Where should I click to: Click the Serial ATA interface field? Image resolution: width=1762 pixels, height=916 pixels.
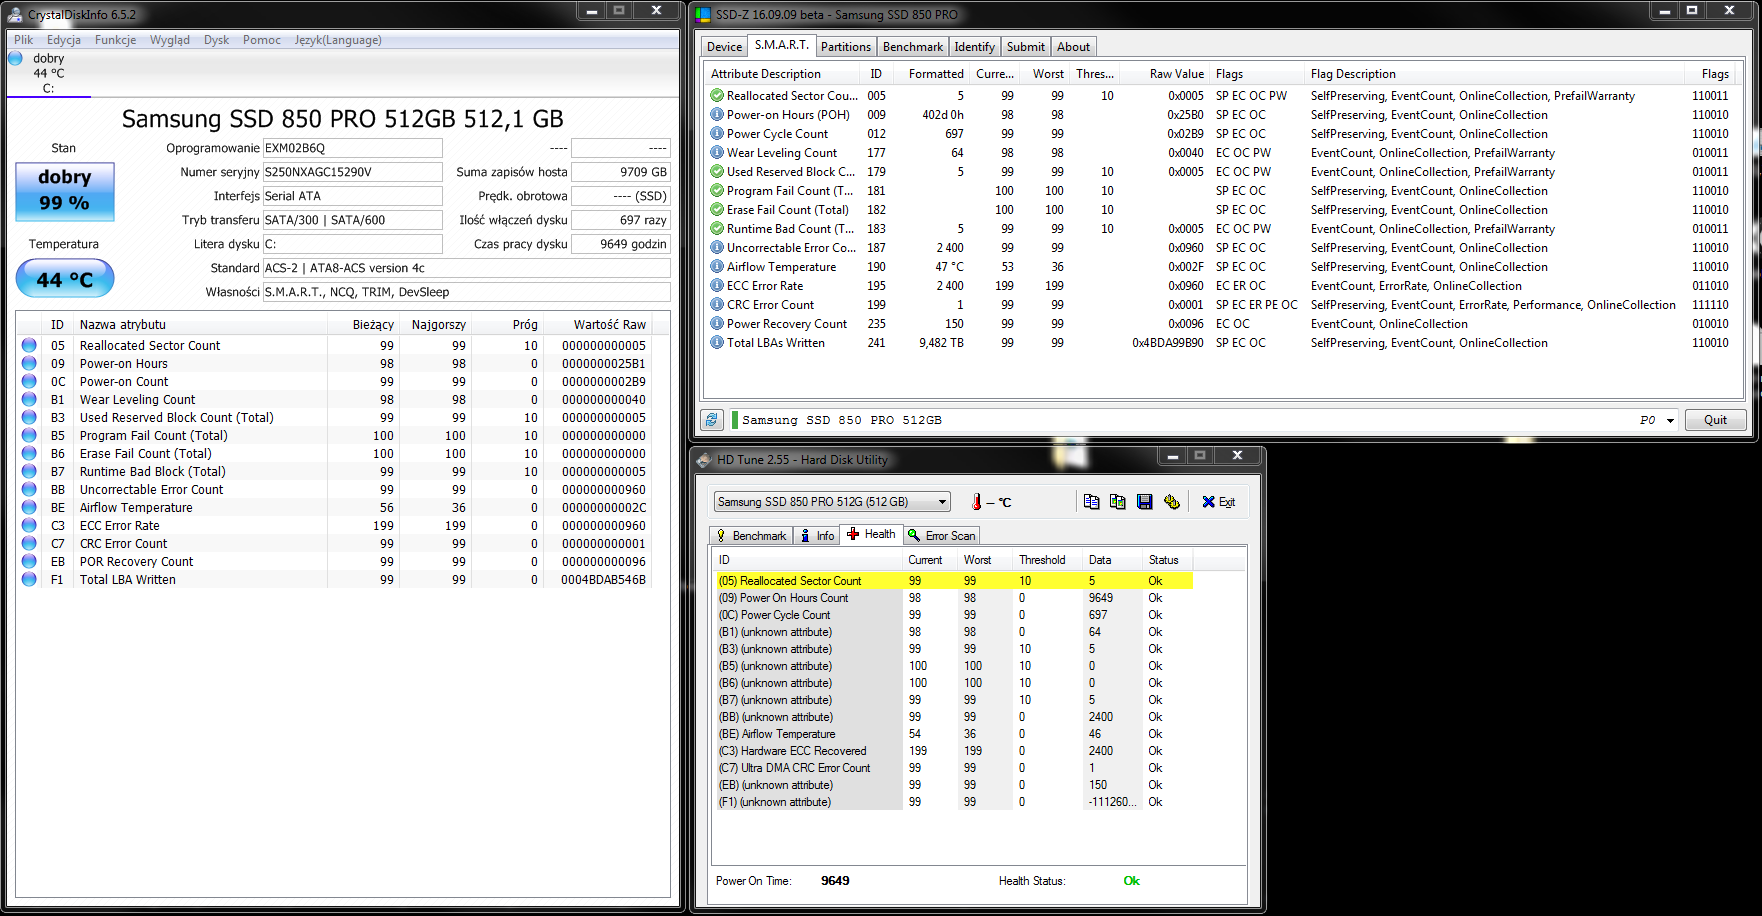coord(352,196)
